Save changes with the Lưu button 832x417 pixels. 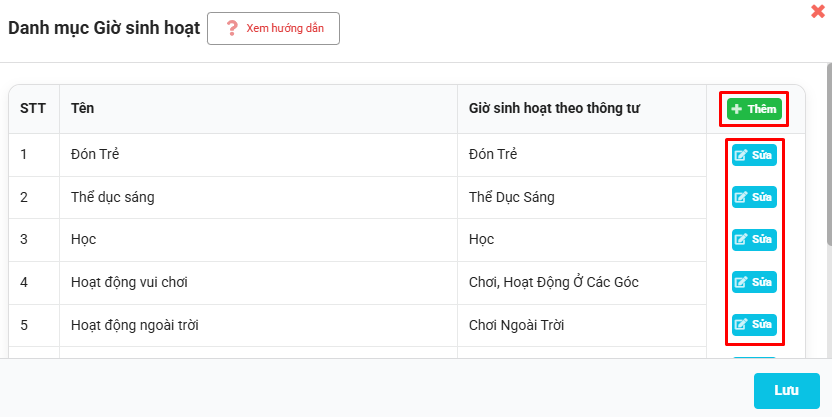click(x=786, y=390)
